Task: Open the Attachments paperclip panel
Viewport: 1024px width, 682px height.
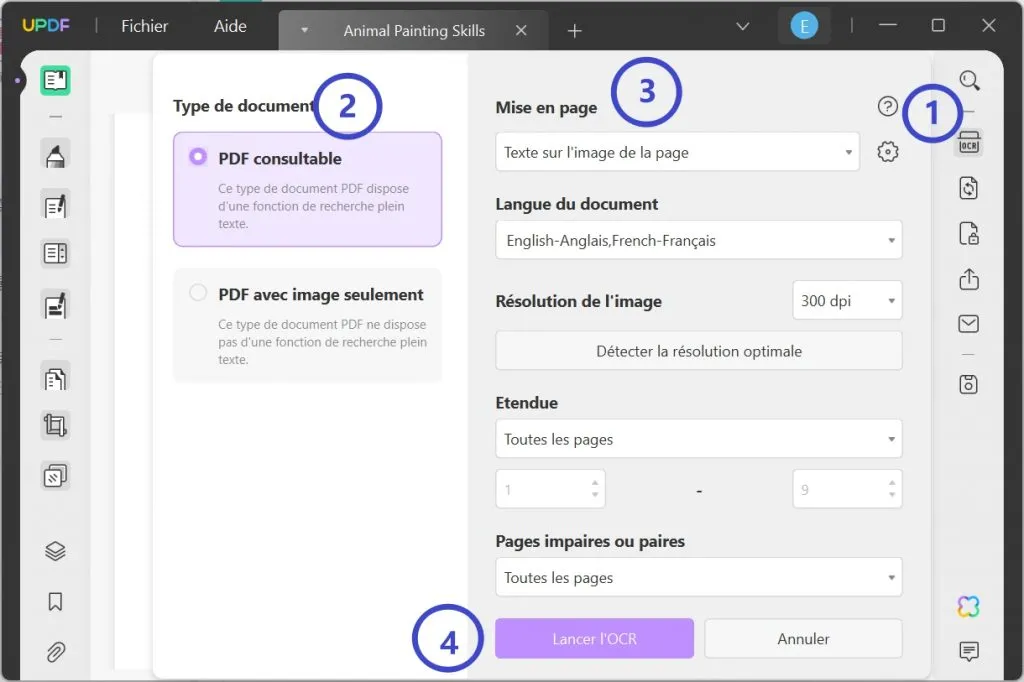Action: tap(56, 652)
